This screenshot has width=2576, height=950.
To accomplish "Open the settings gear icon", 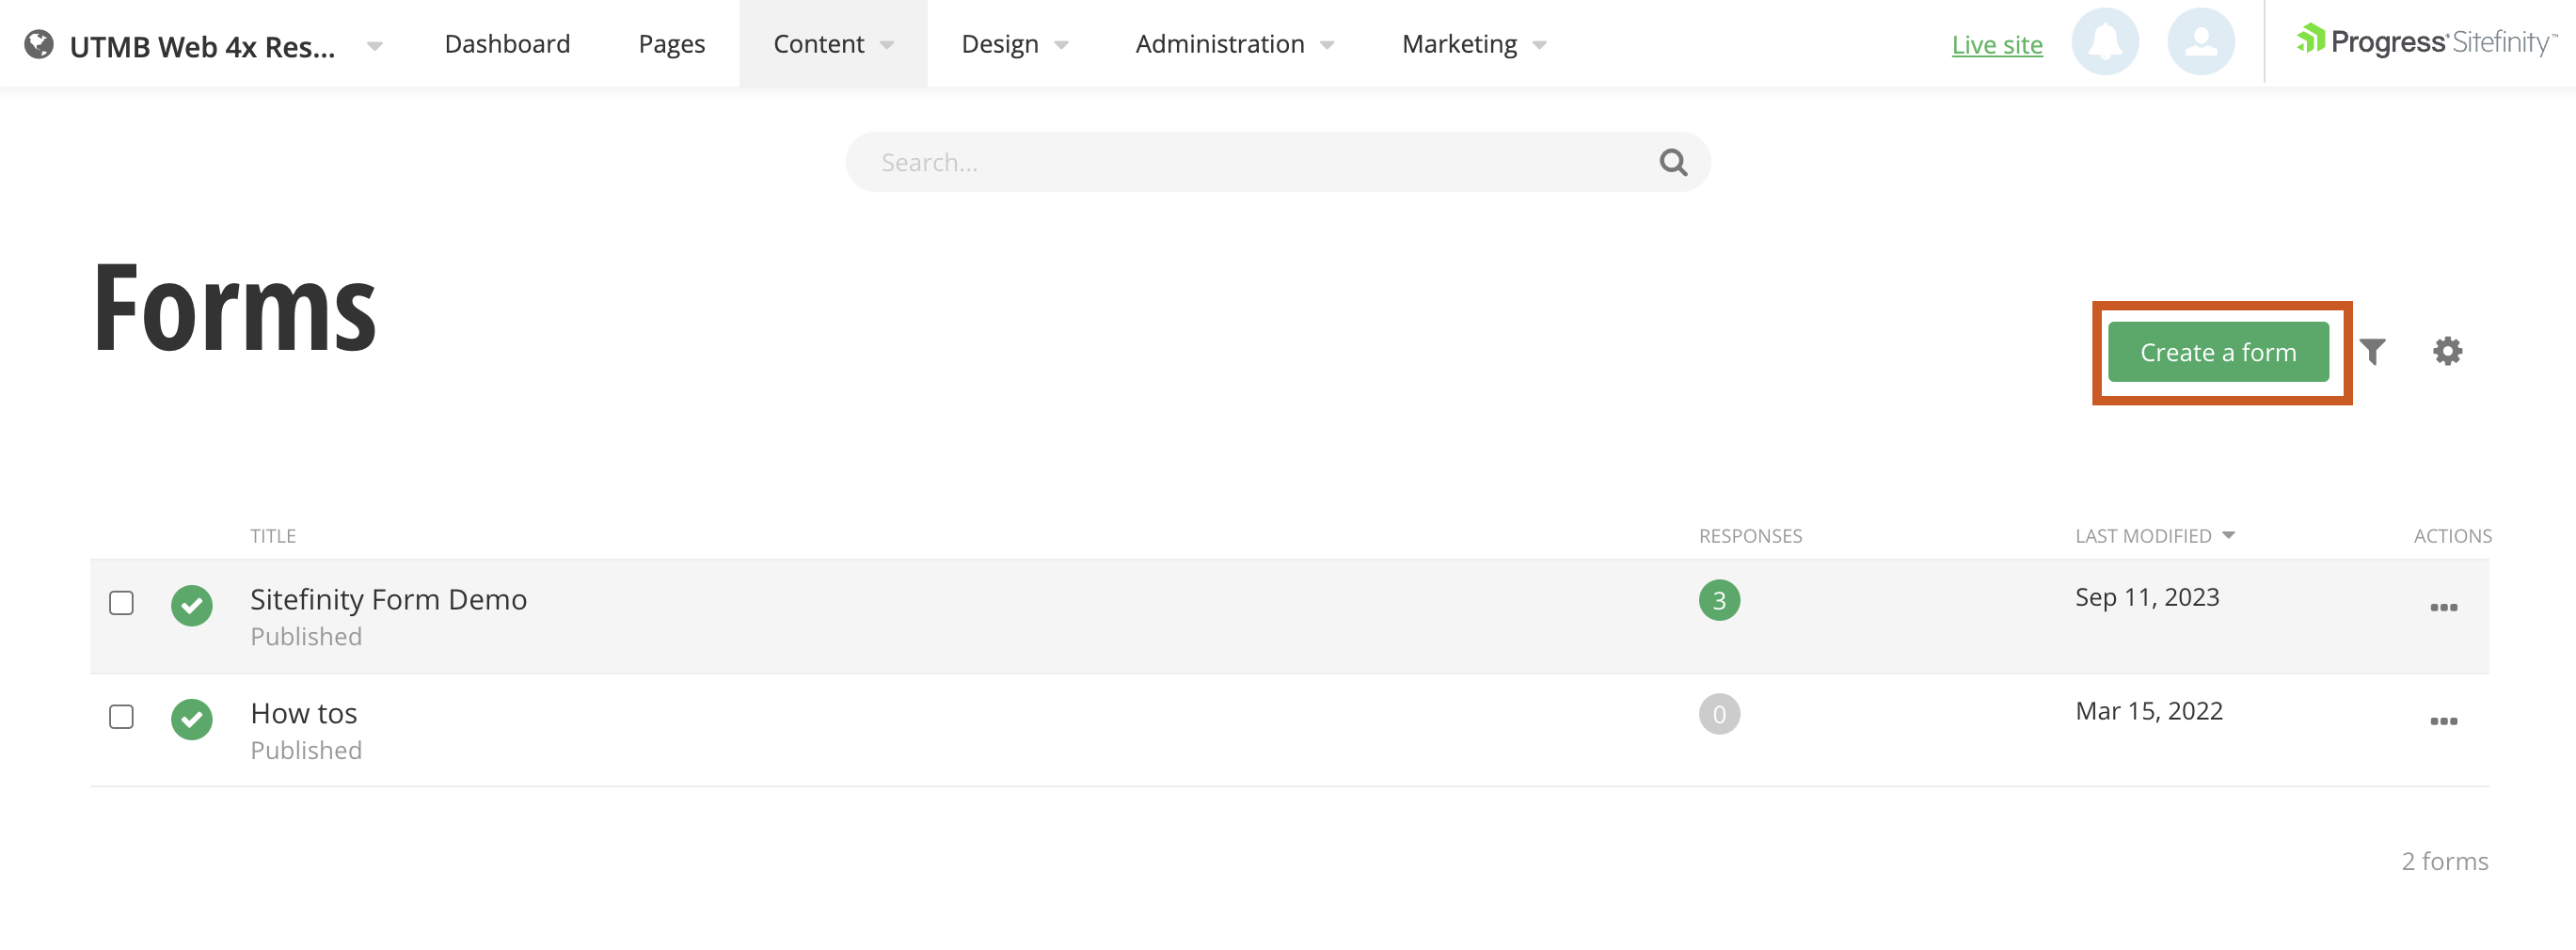I will [x=2446, y=351].
